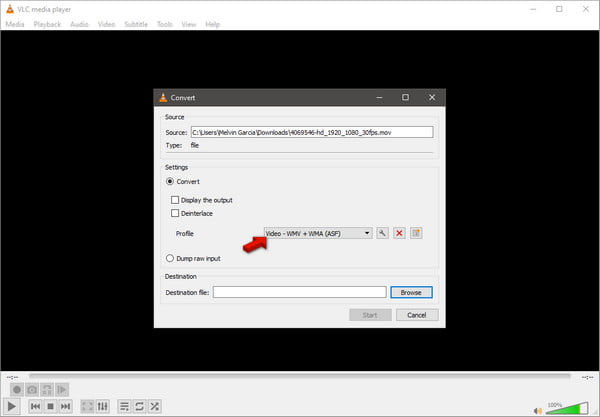Click the Play button in VLC controls
Screen dimensions: 600x417
(11, 406)
